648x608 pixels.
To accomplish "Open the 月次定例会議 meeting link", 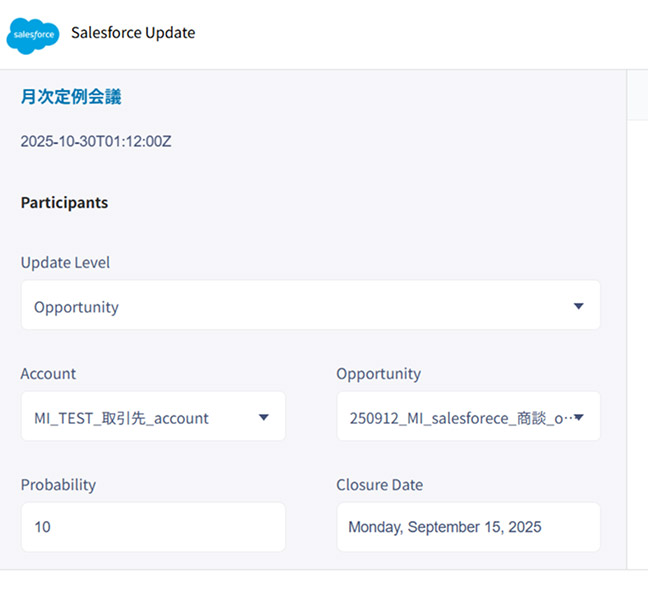I will (71, 97).
